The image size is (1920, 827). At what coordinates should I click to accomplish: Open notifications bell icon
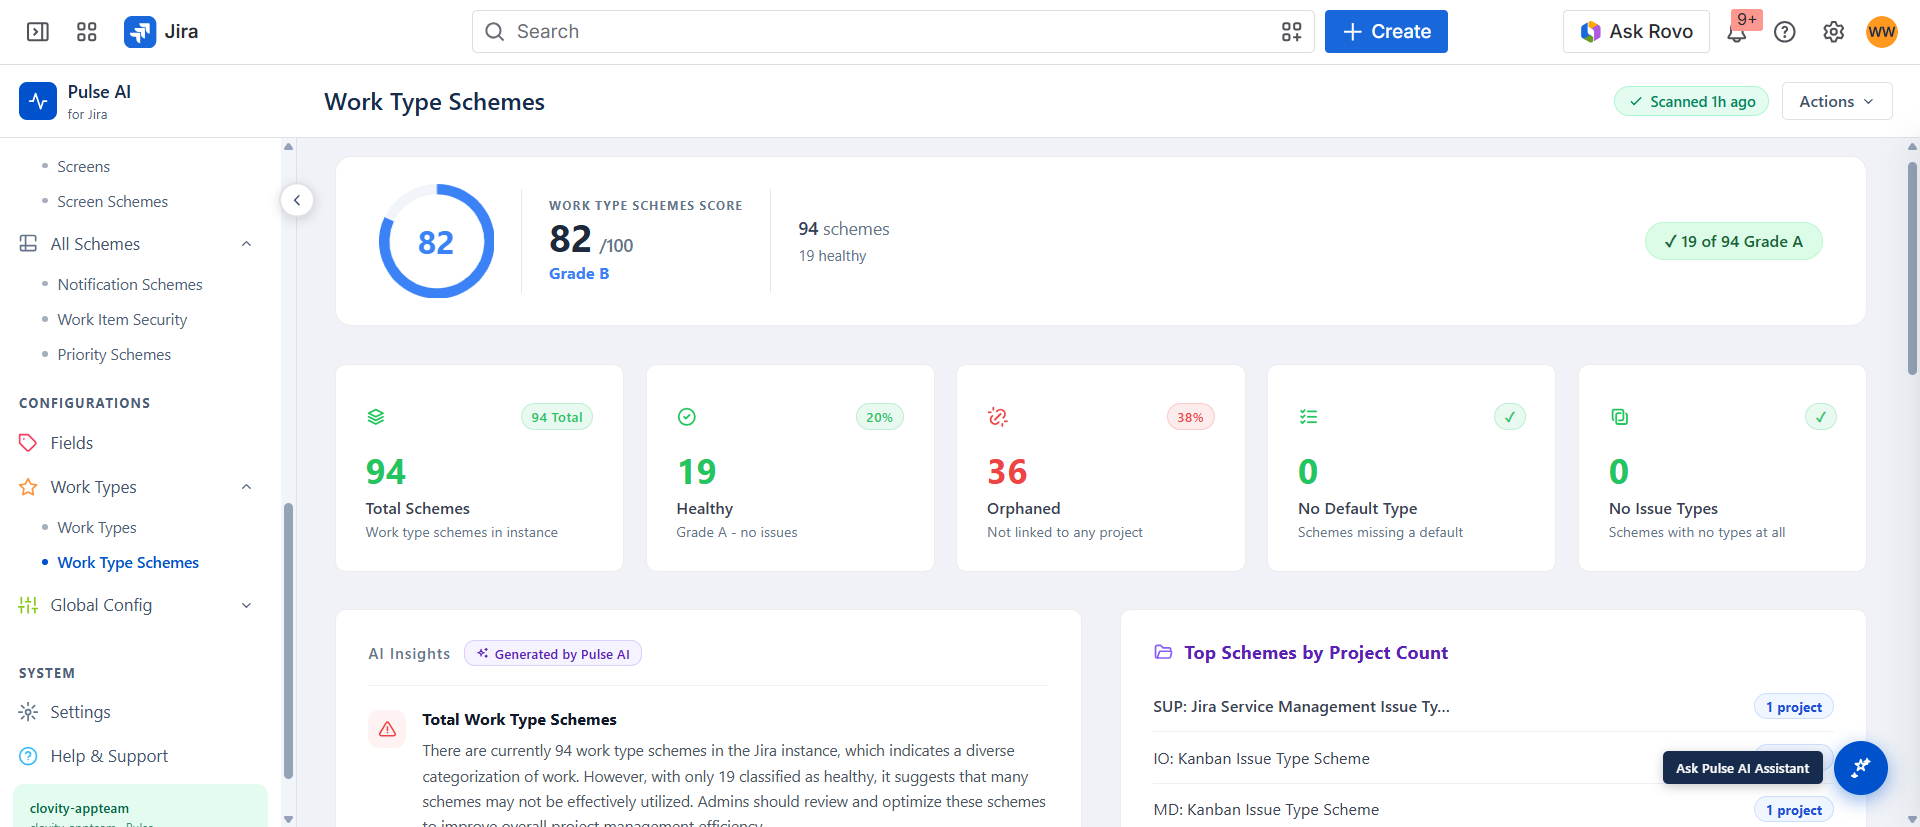(x=1737, y=33)
